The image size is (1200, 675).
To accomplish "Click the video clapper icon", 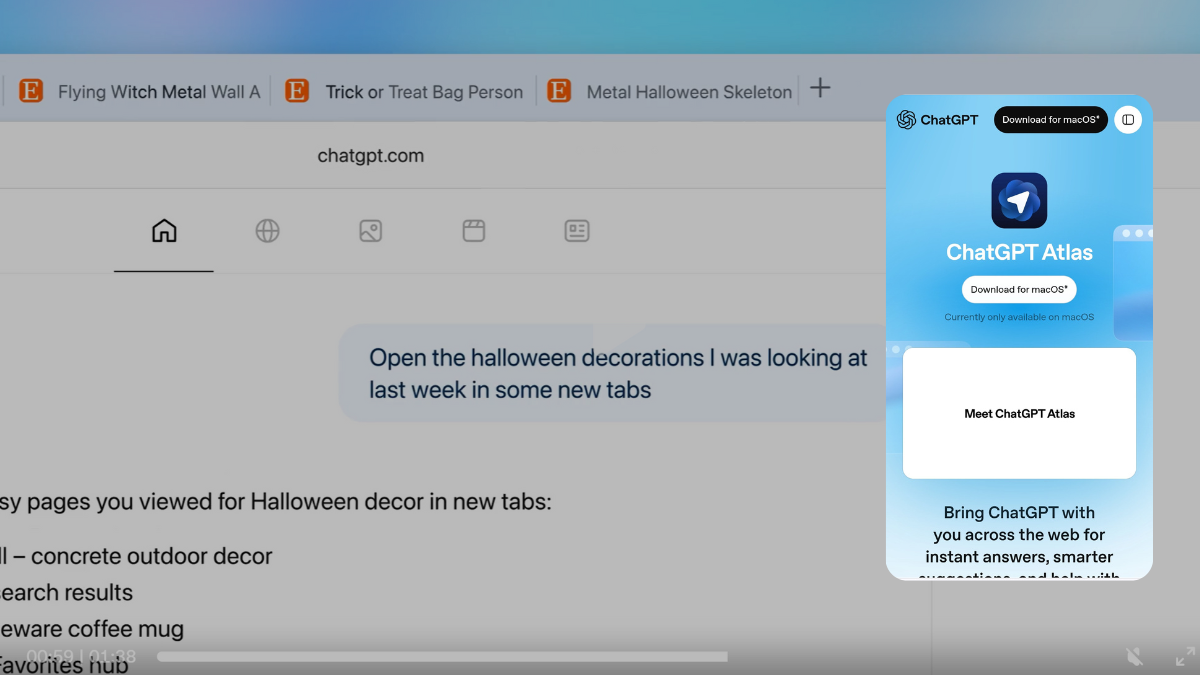I will 474,231.
